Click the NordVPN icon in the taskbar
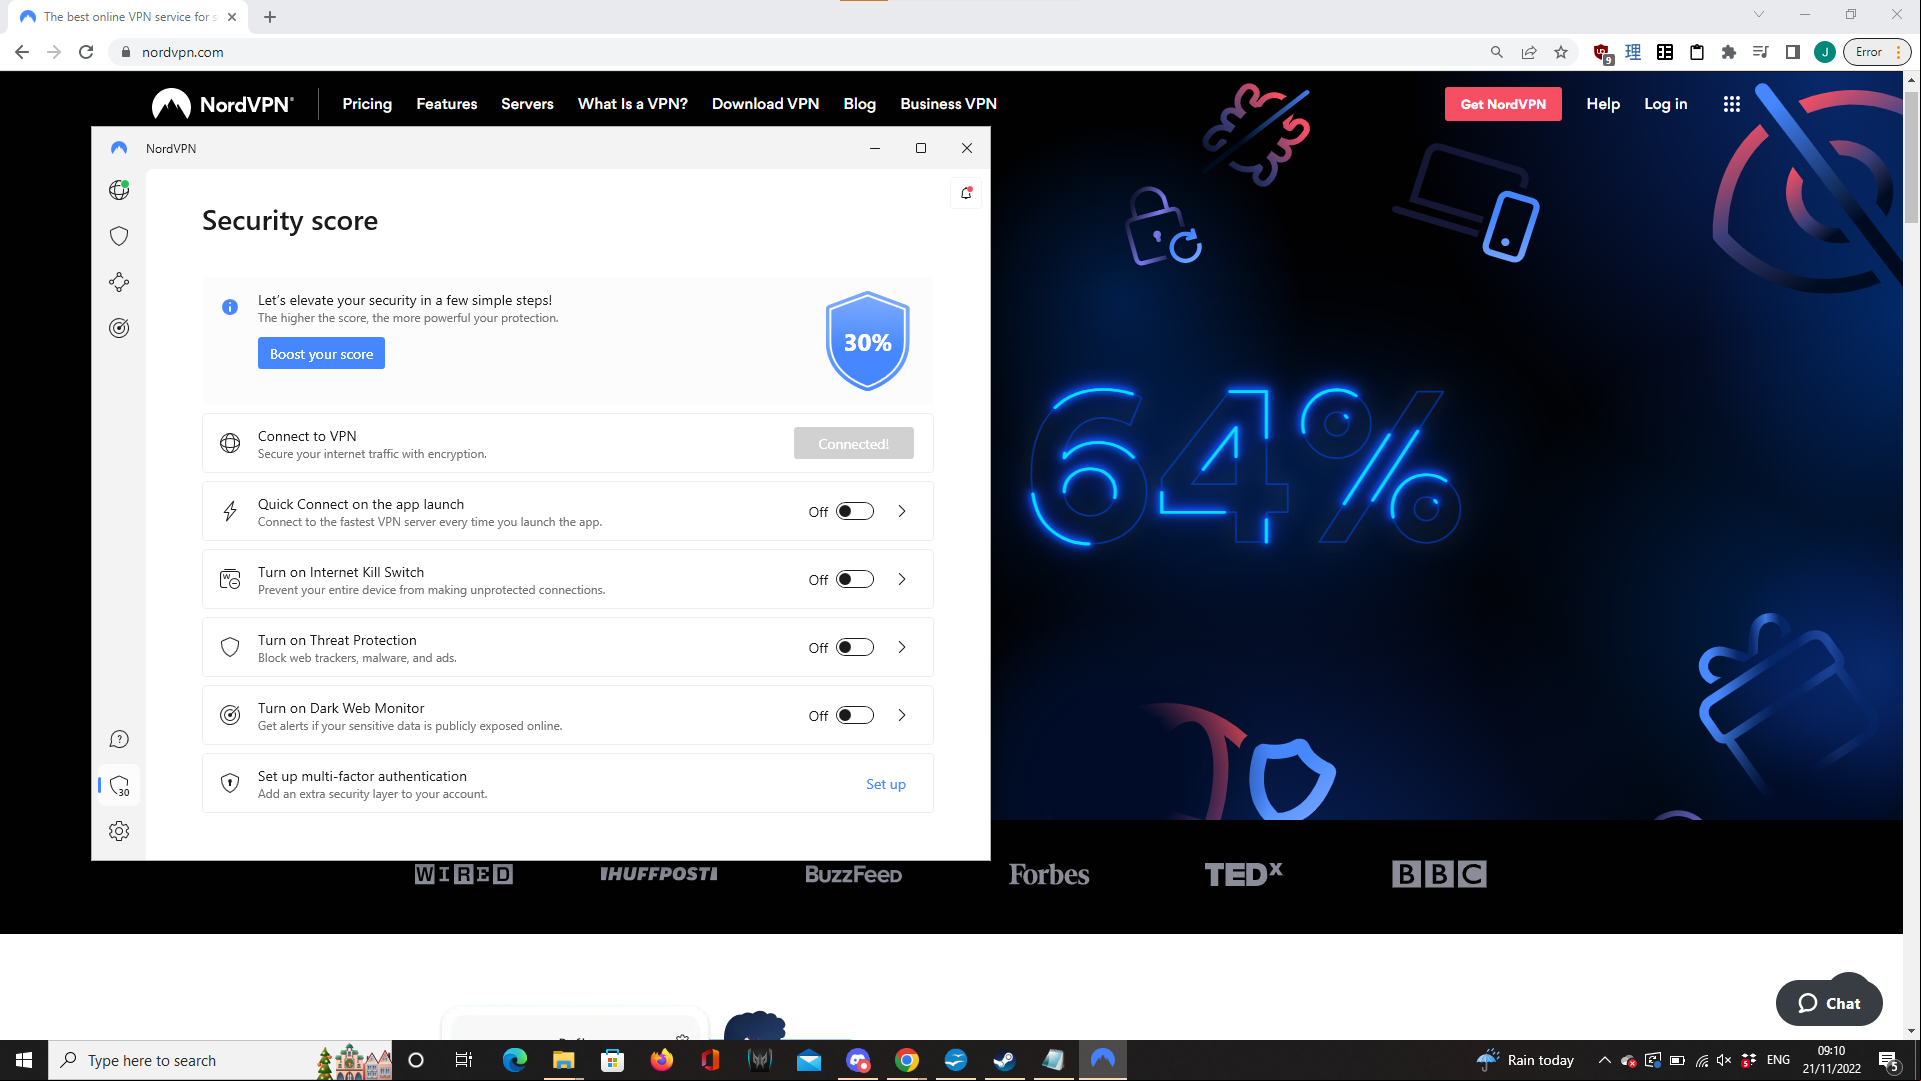The image size is (1921, 1081). click(x=1103, y=1060)
